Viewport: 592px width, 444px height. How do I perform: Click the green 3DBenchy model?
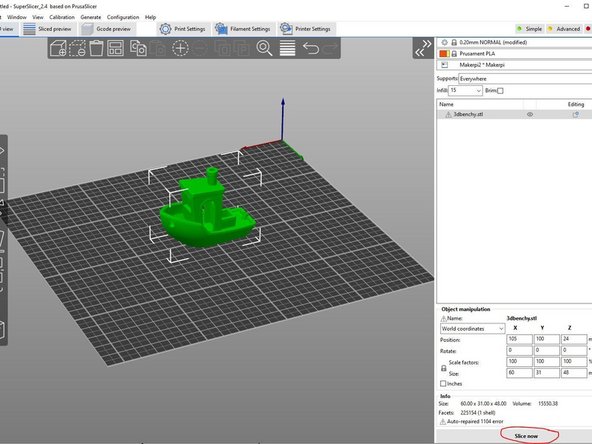click(208, 213)
